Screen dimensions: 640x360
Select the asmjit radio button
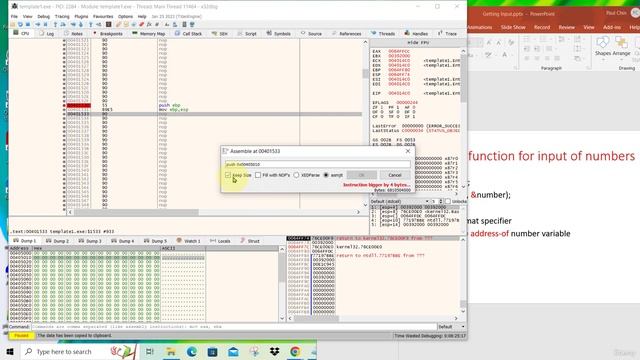(326, 175)
